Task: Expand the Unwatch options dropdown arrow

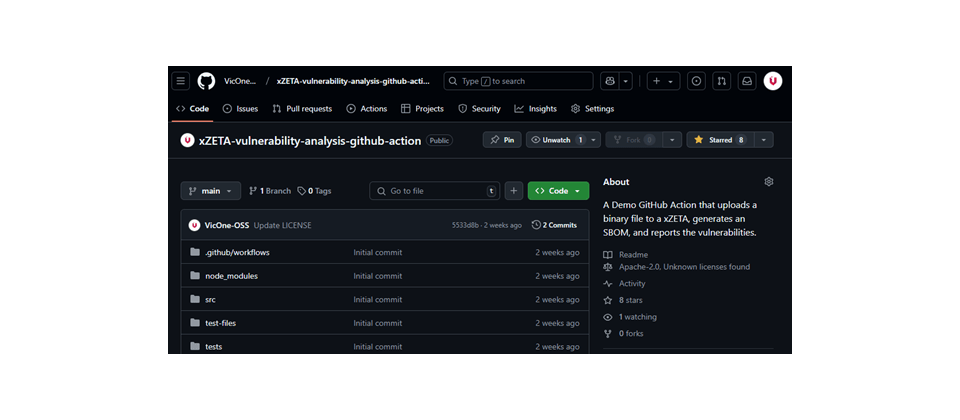Action: click(594, 140)
